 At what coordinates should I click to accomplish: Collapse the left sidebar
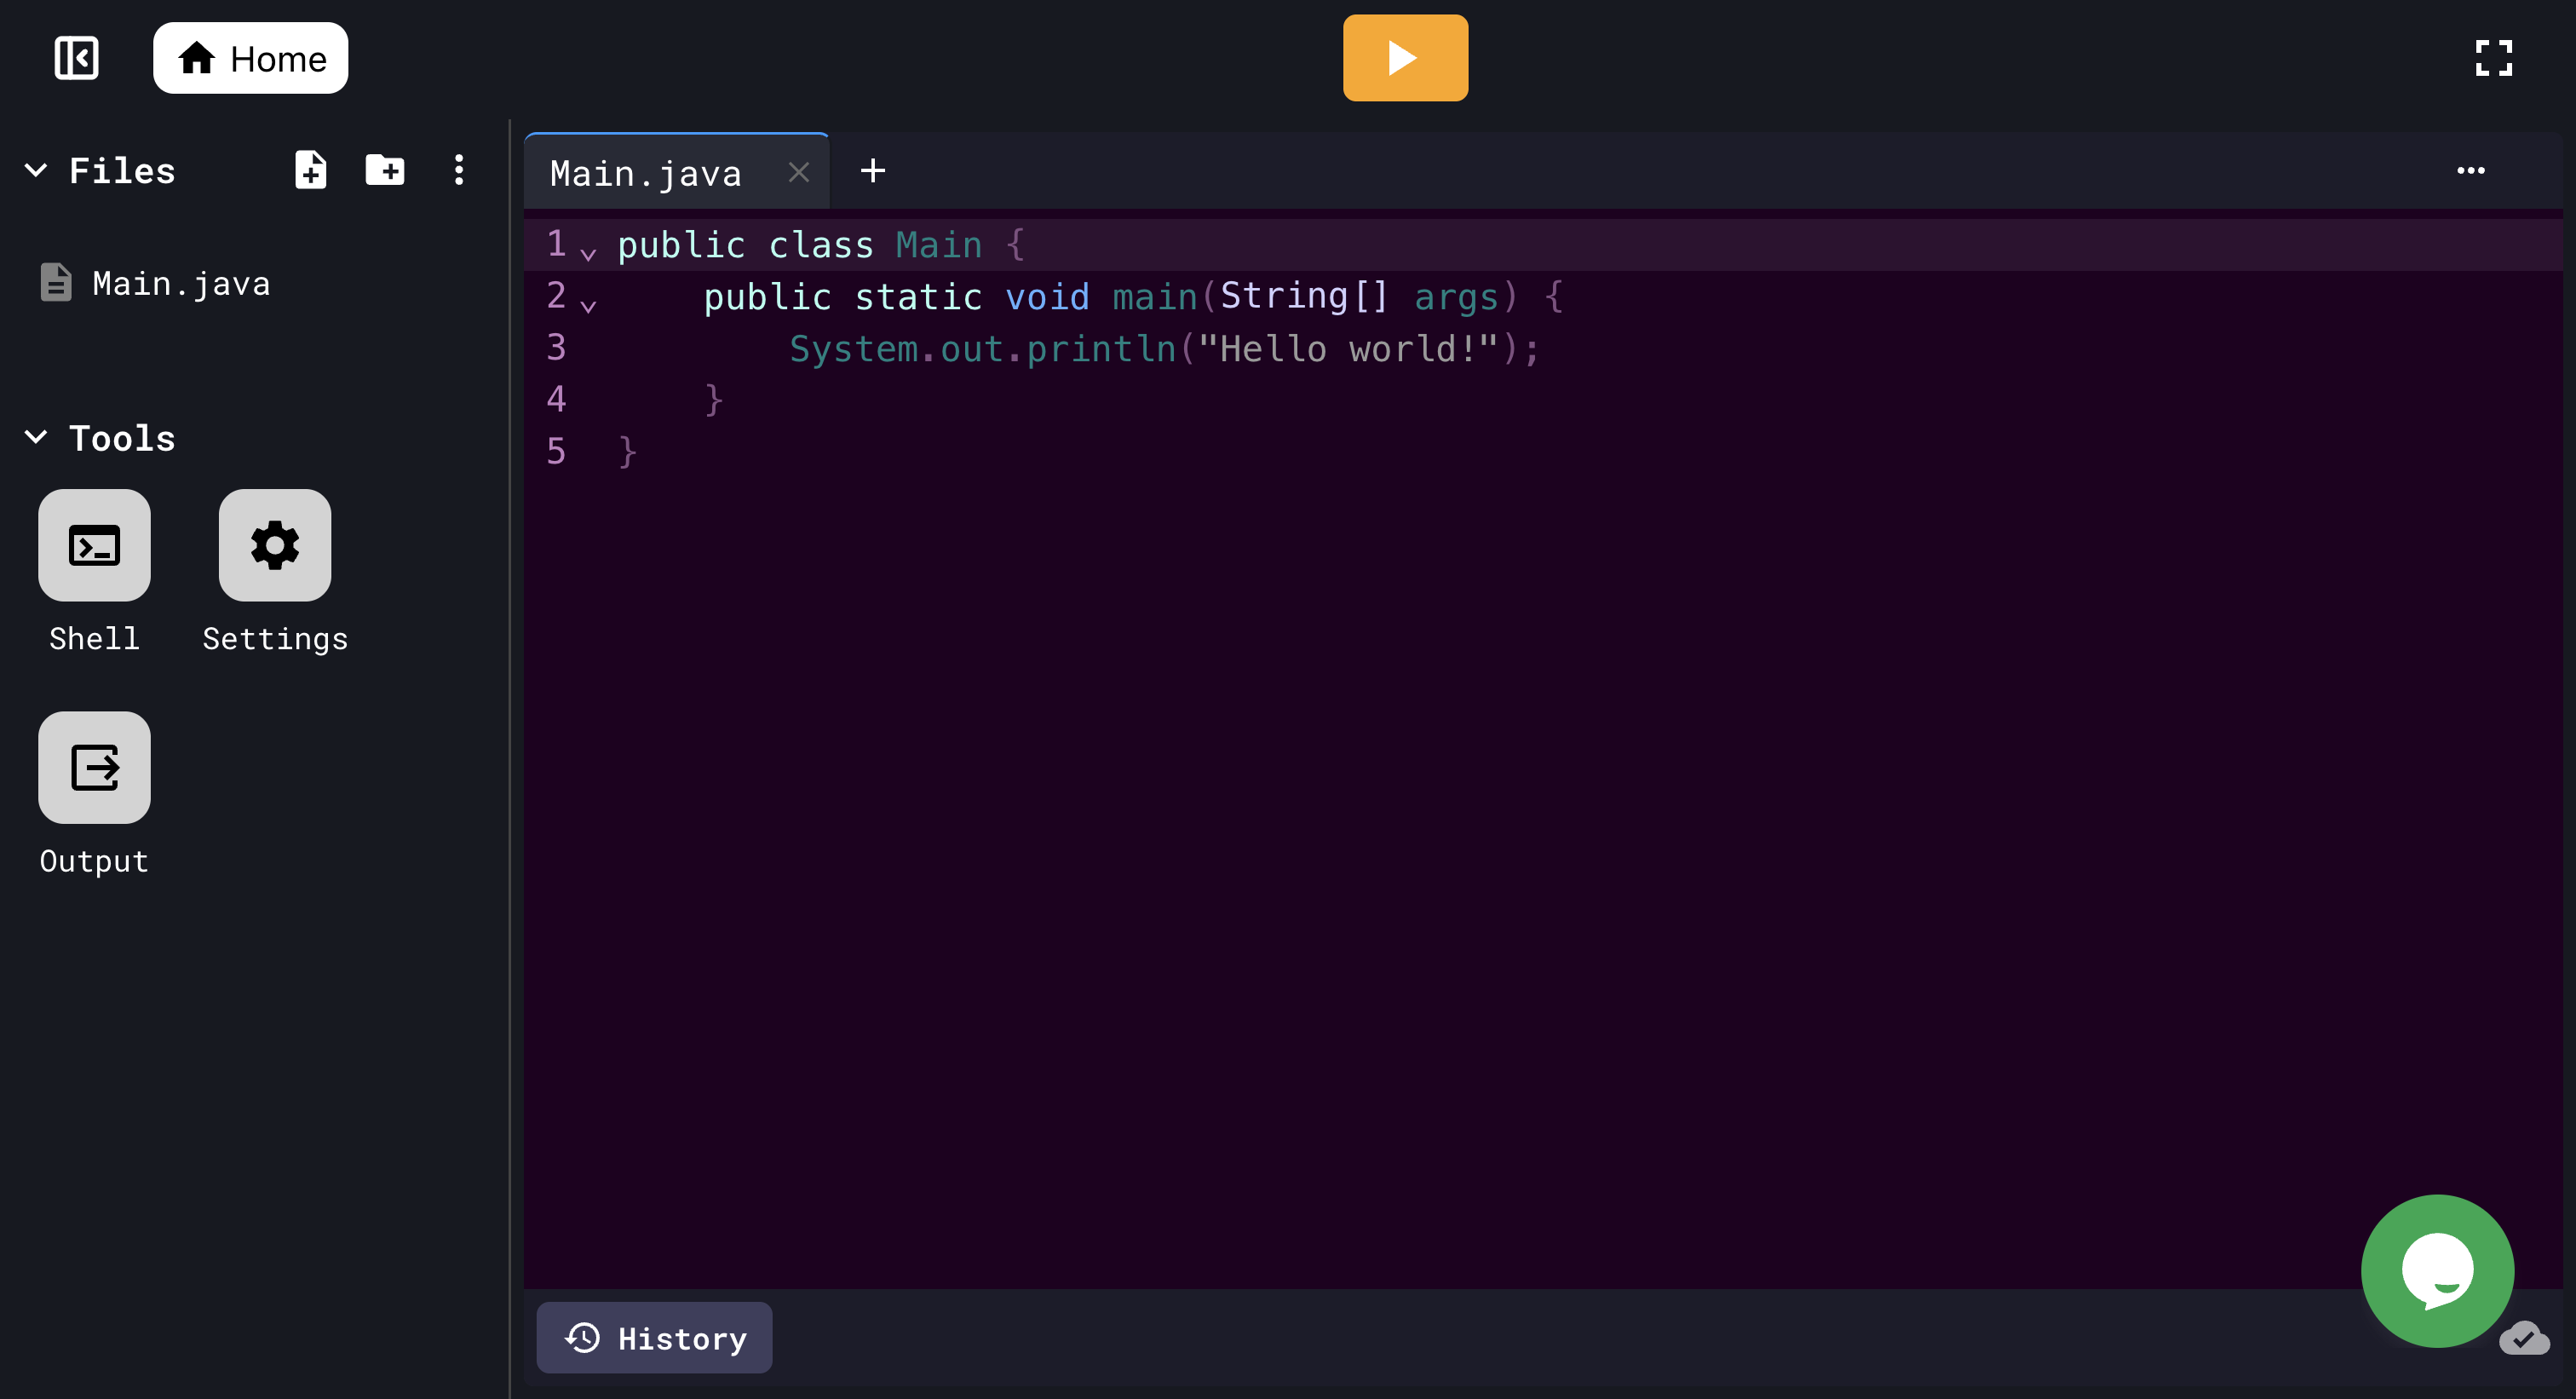[76, 57]
